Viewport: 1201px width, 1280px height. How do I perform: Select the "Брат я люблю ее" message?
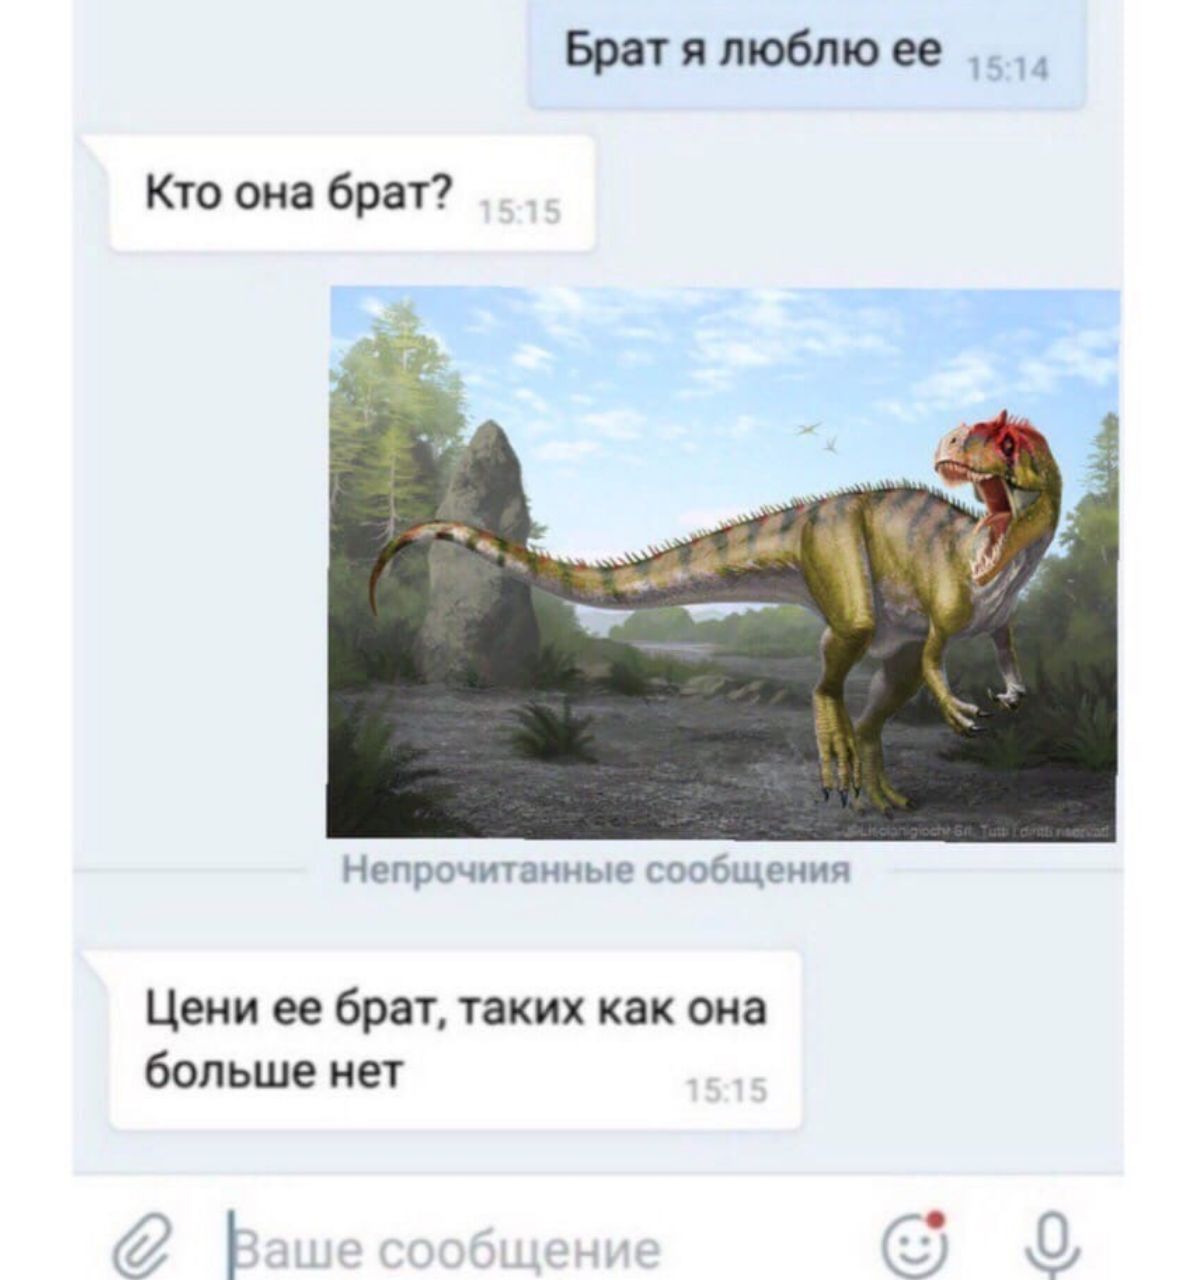(x=807, y=54)
